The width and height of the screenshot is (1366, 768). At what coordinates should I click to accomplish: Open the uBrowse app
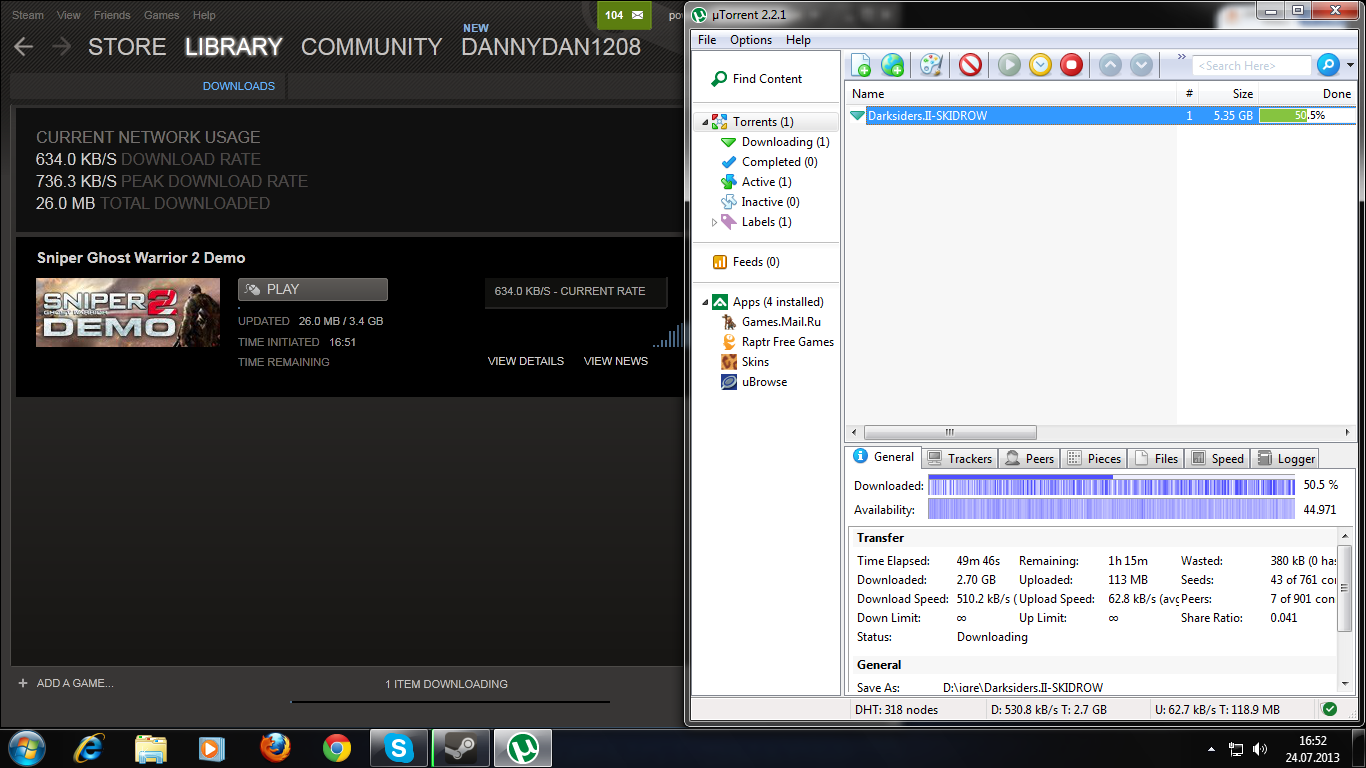764,382
